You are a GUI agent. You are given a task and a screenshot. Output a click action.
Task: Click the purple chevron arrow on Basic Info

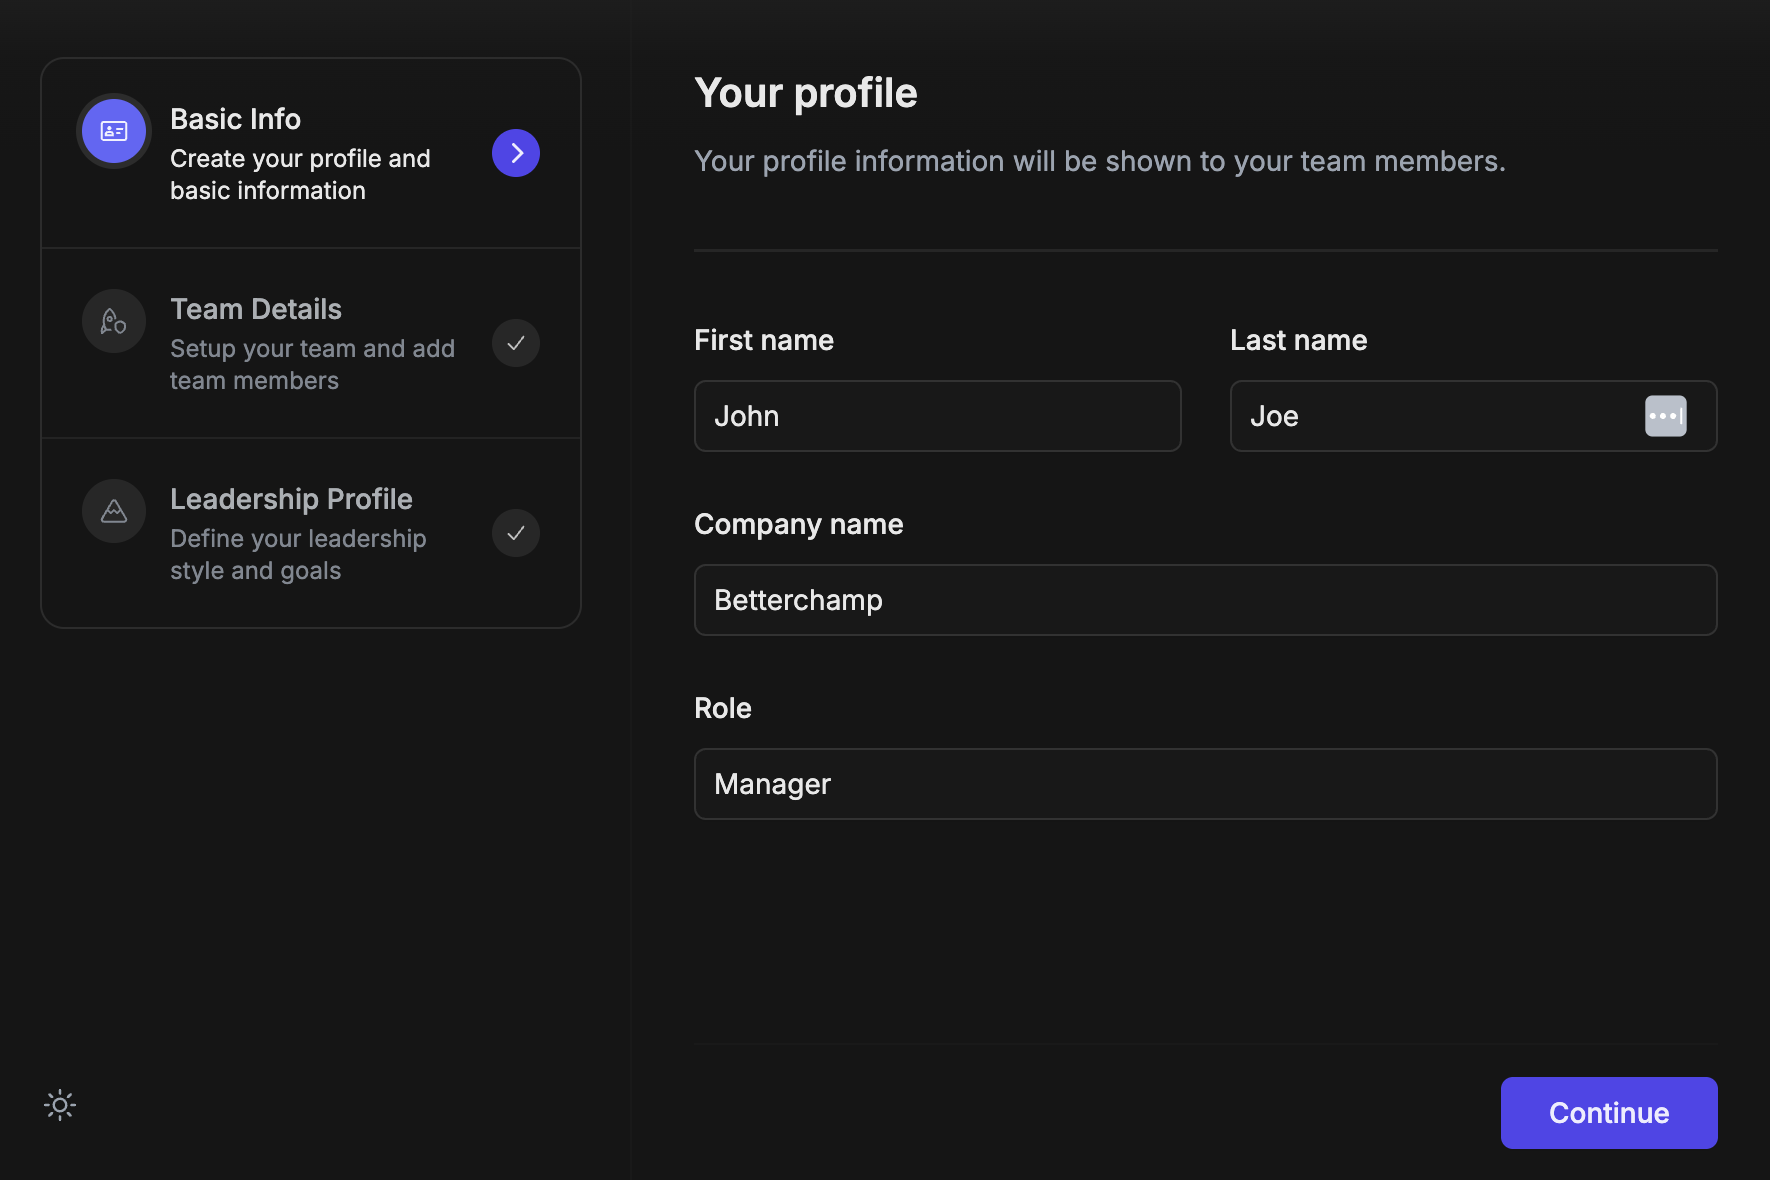pos(516,153)
